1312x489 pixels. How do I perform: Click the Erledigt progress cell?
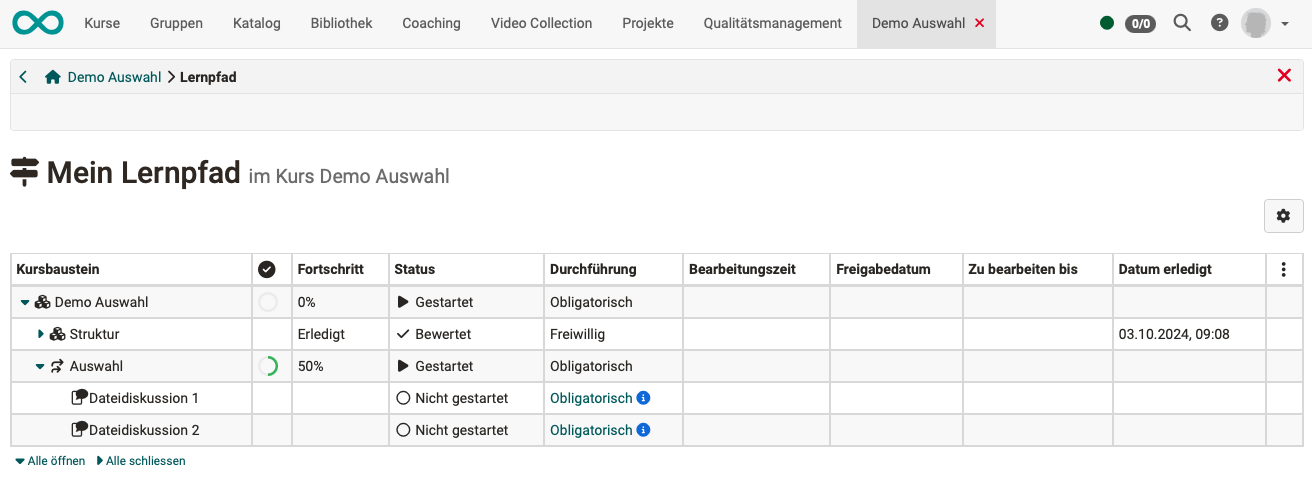point(321,334)
